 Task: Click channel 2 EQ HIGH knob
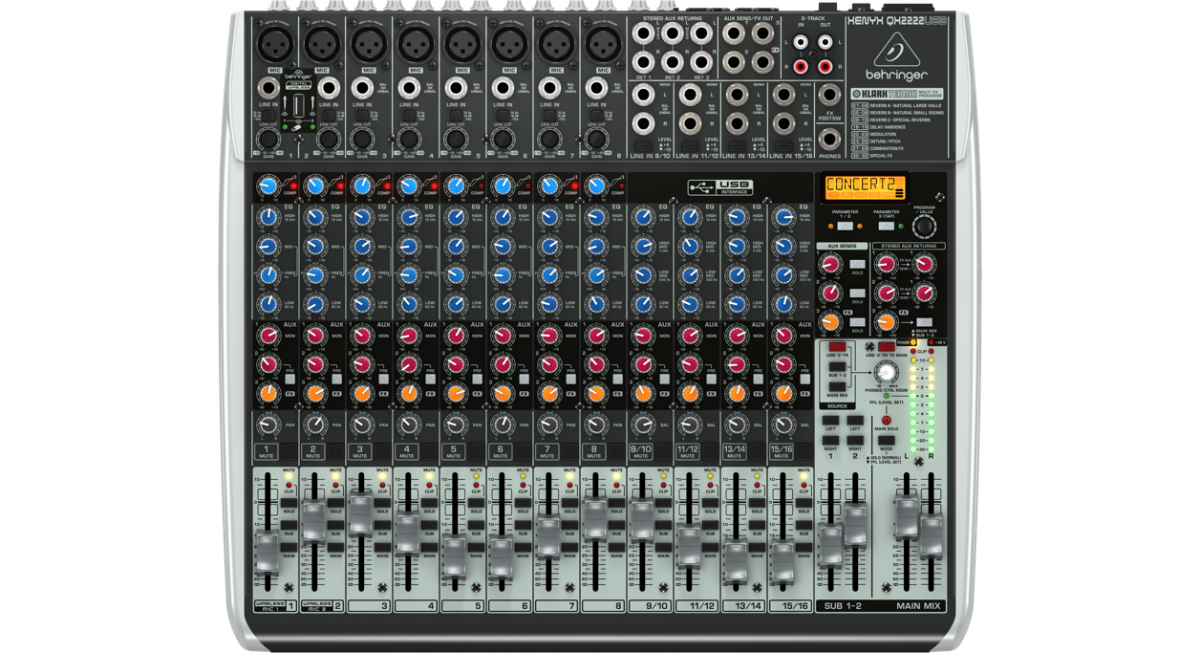(314, 216)
